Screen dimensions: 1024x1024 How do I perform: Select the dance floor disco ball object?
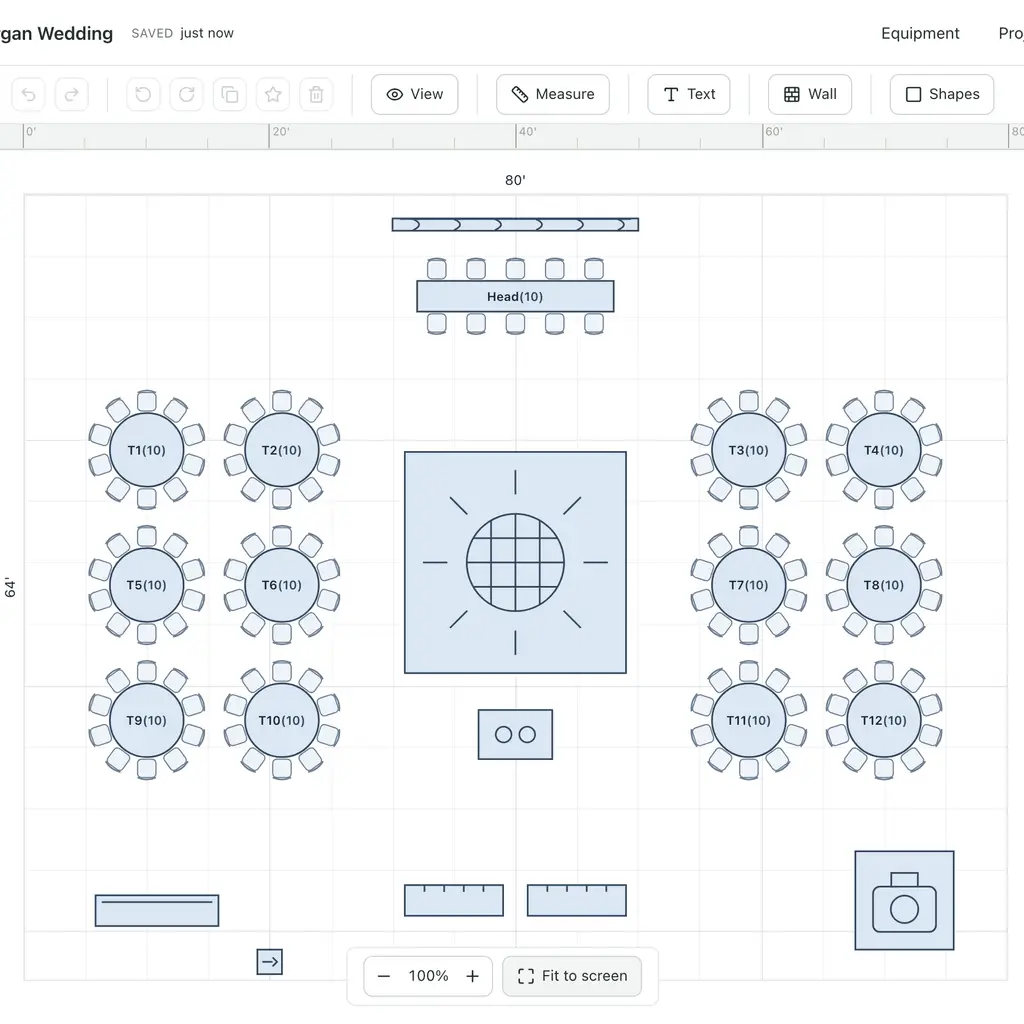[515, 562]
